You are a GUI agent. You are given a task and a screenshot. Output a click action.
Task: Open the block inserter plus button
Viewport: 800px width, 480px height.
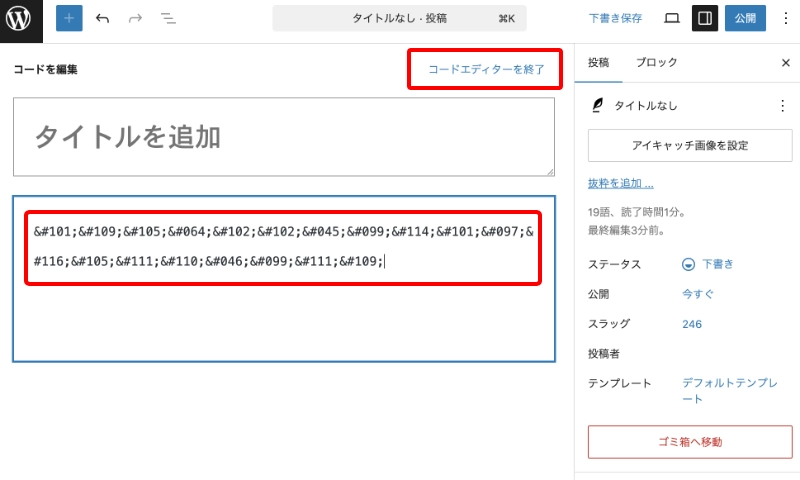click(x=69, y=19)
